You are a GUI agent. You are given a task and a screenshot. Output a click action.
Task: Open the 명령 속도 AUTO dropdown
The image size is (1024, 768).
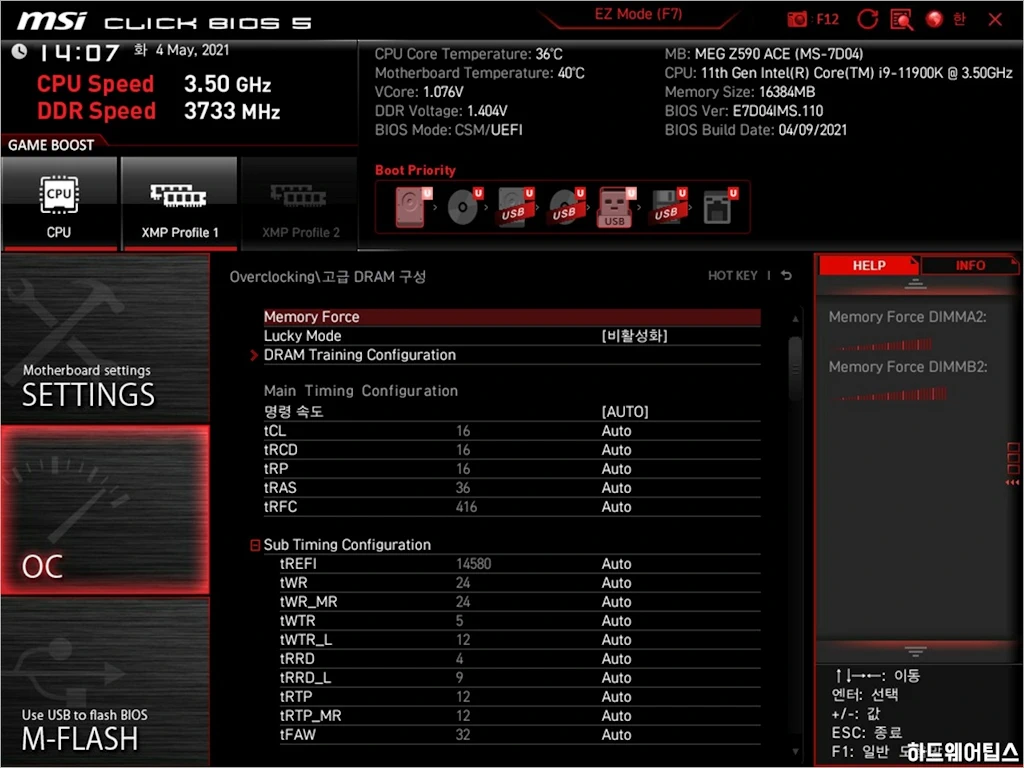coord(625,412)
